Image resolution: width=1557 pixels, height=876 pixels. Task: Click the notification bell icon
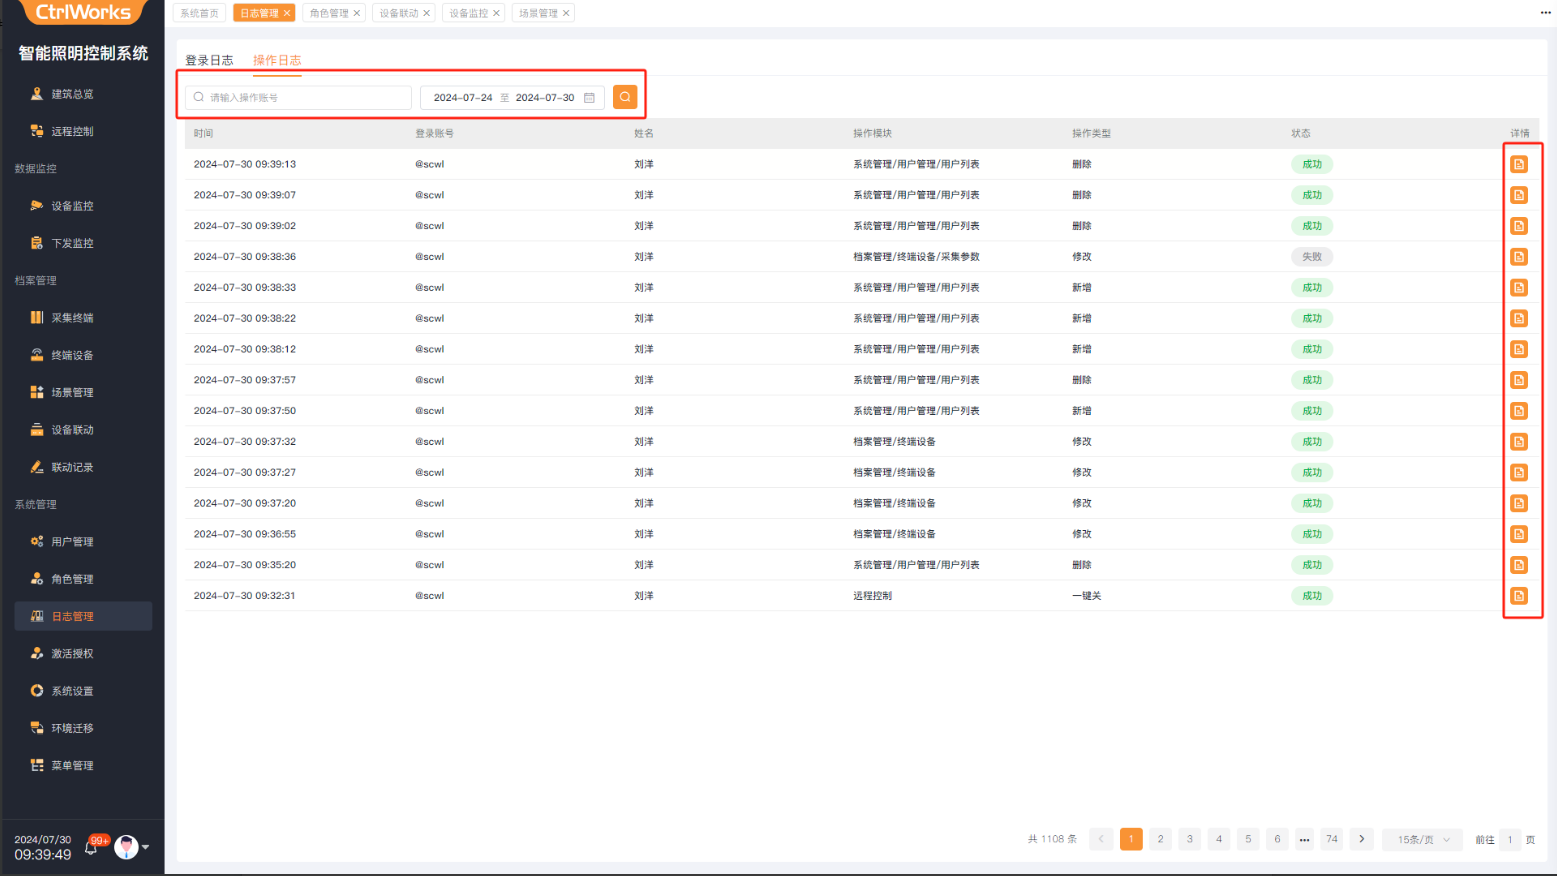click(x=91, y=848)
